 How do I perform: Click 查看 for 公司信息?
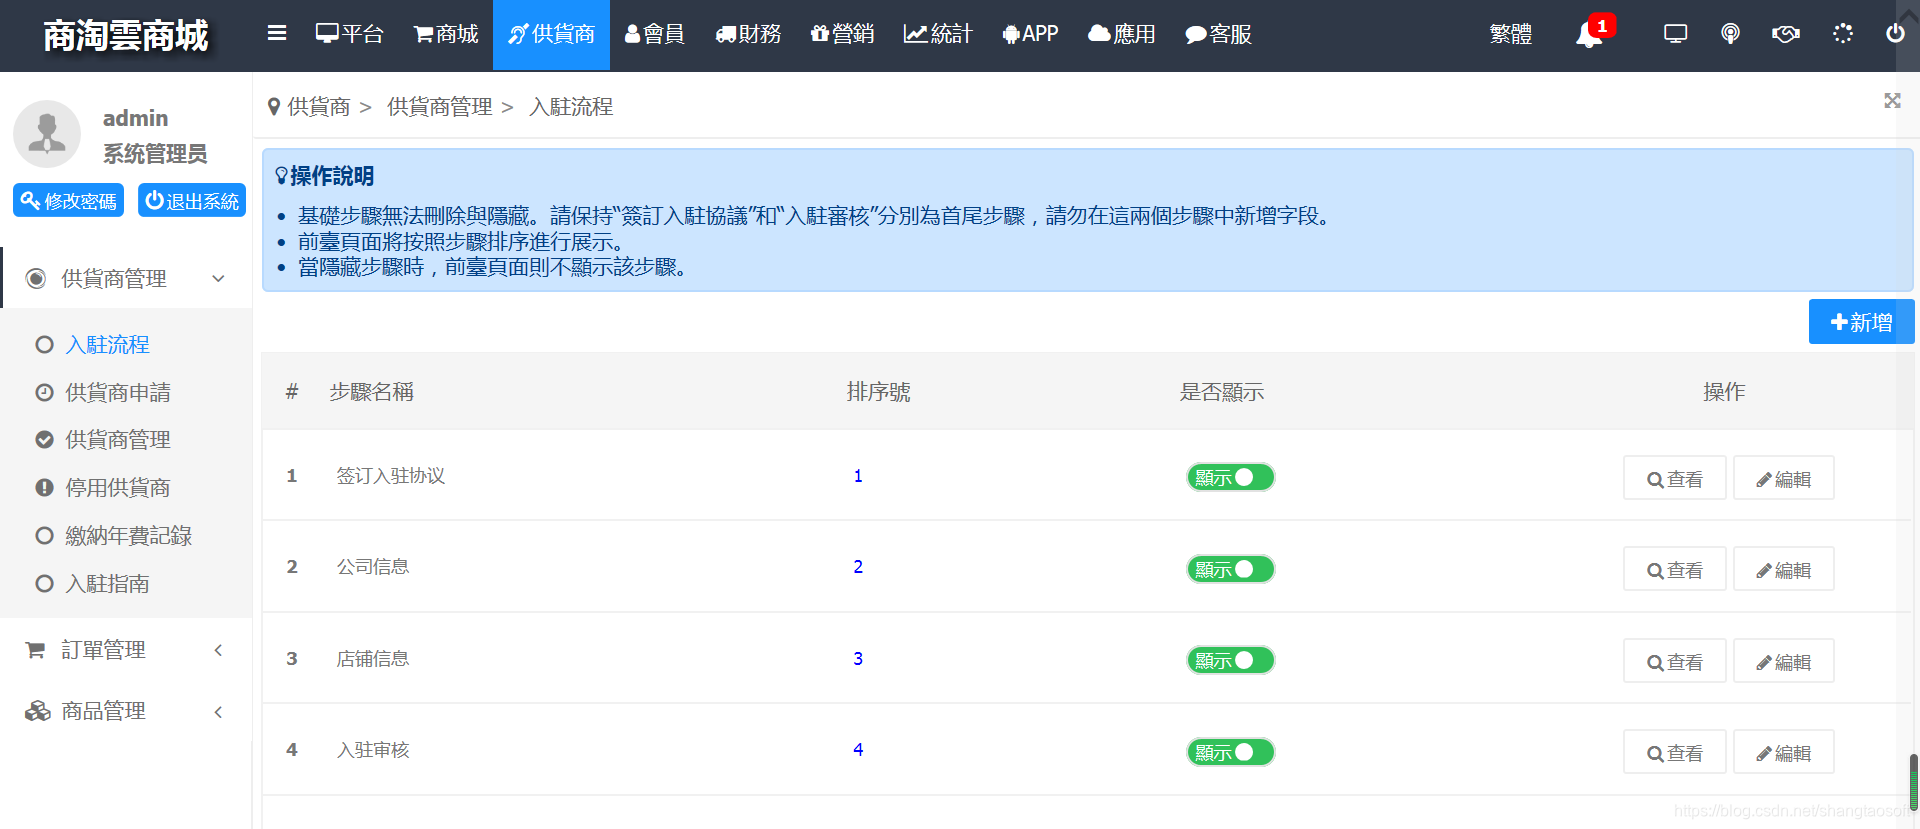1674,569
